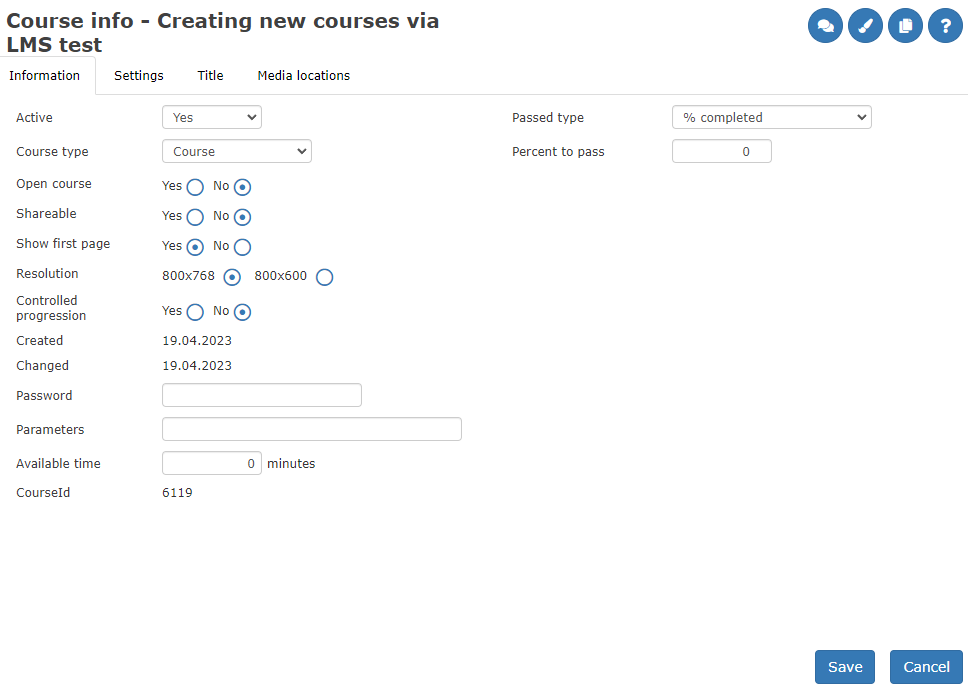The width and height of the screenshot is (978, 700).
Task: Set Show first page to No
Action: point(241,247)
